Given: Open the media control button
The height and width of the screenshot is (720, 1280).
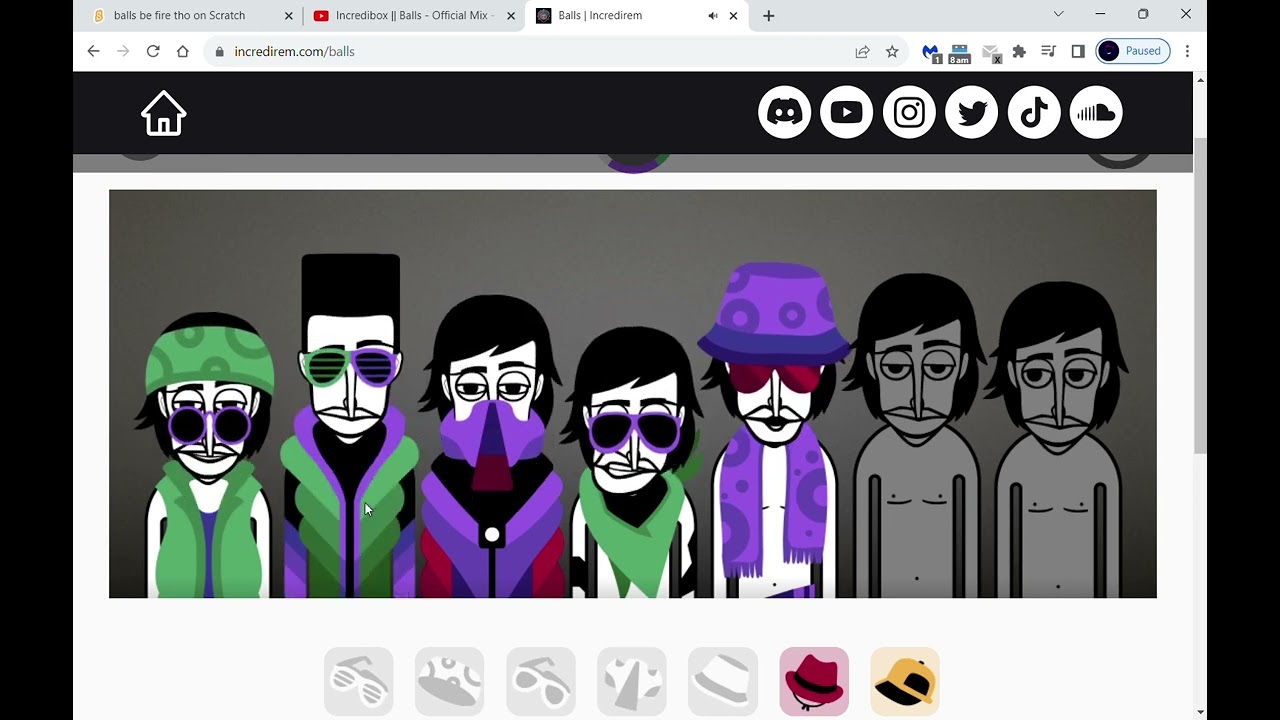Looking at the screenshot, I should [x=1048, y=51].
